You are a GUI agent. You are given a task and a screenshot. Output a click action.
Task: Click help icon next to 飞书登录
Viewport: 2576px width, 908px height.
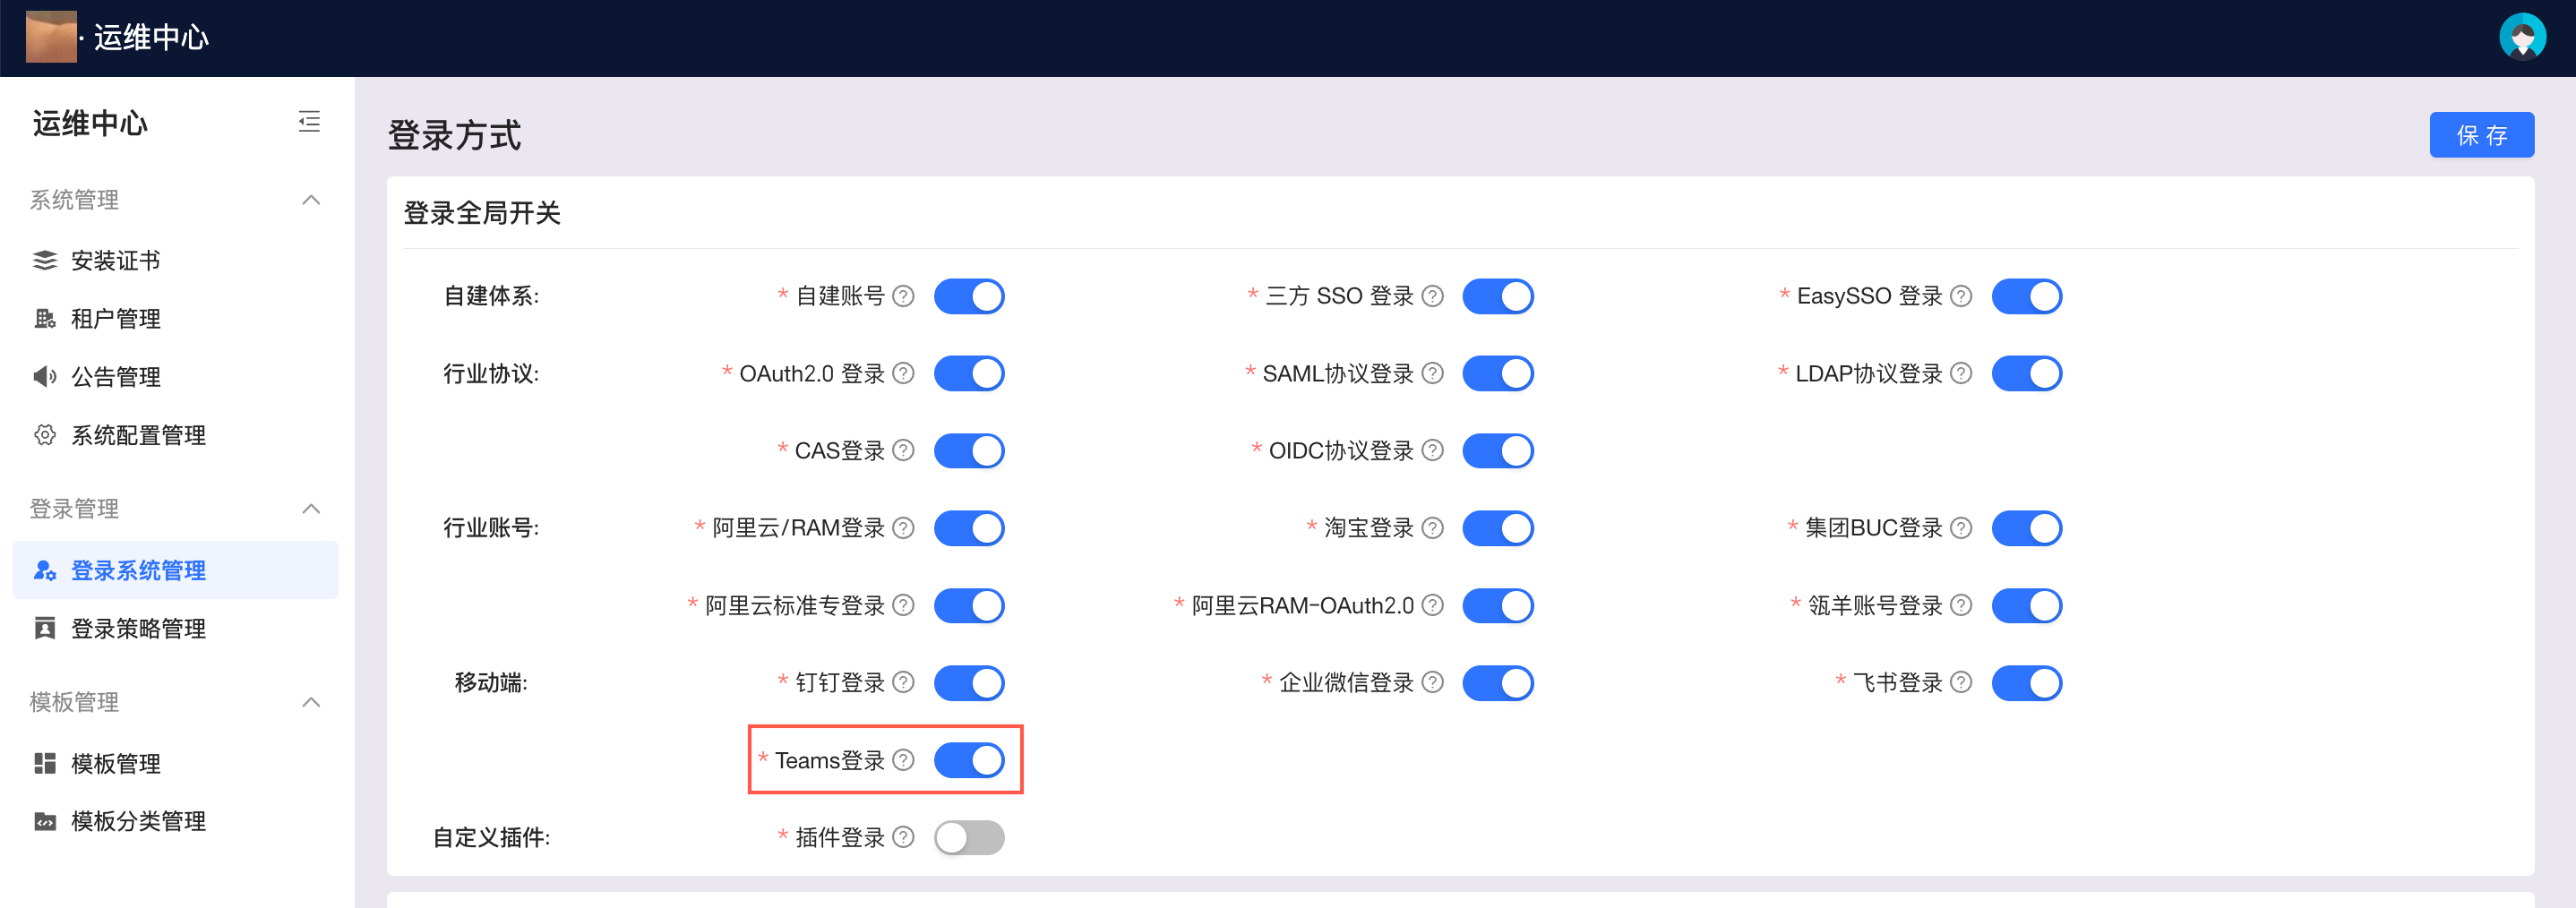[1961, 683]
